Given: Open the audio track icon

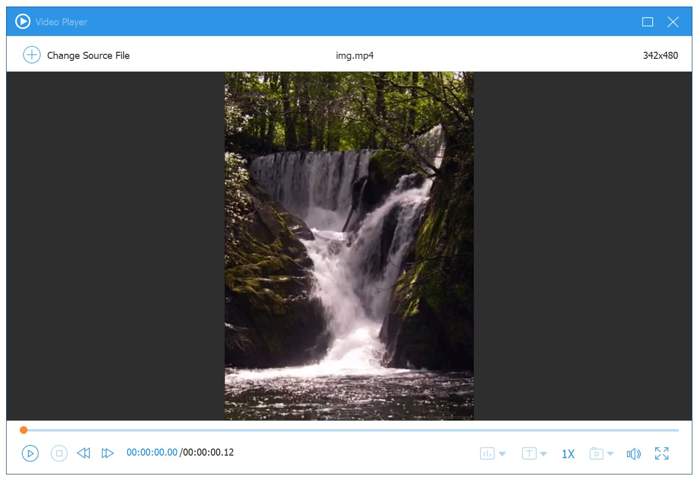Looking at the screenshot, I should (x=487, y=453).
